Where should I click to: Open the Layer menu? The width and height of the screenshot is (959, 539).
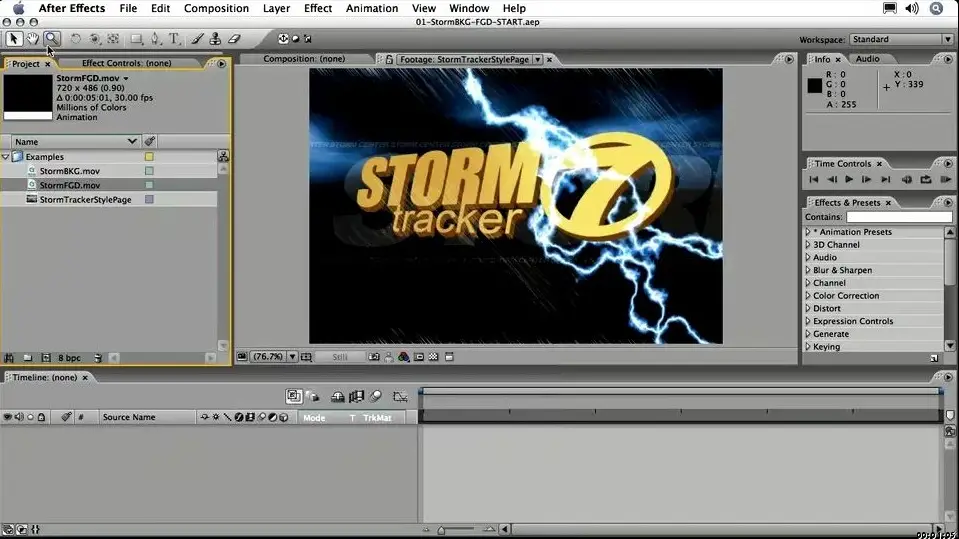point(276,8)
